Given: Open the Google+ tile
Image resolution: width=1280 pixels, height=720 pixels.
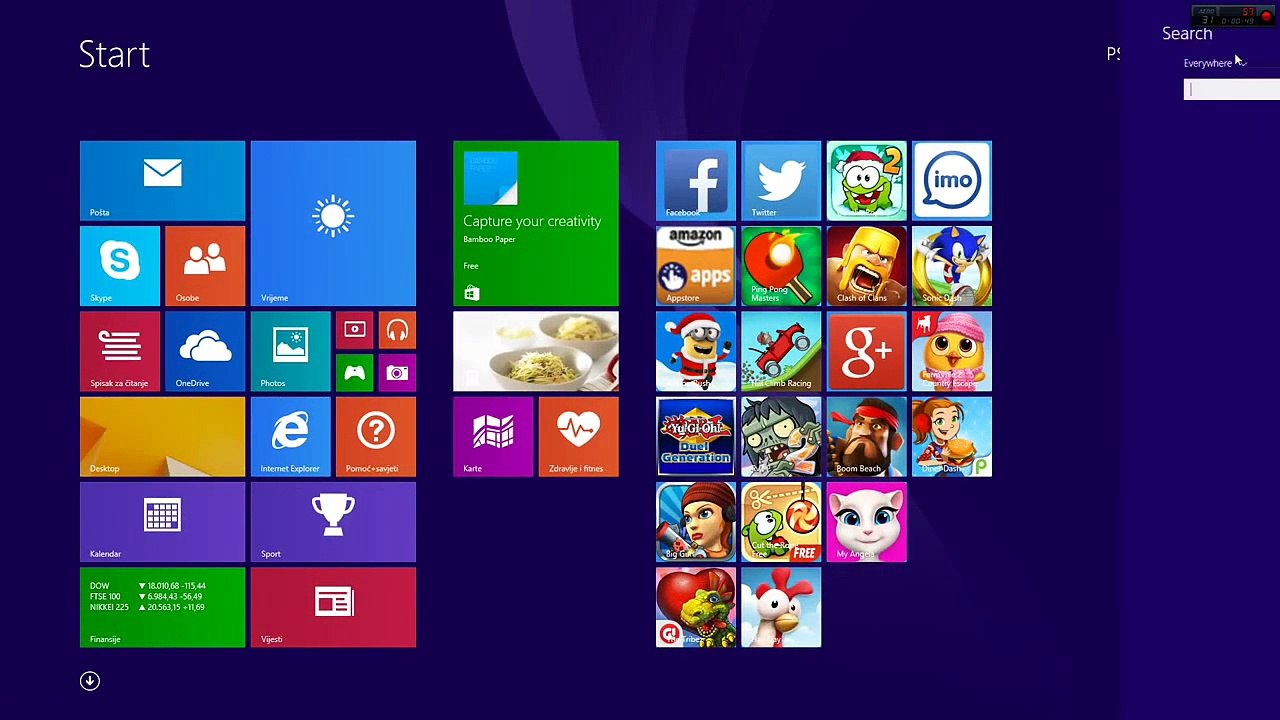Looking at the screenshot, I should point(867,351).
